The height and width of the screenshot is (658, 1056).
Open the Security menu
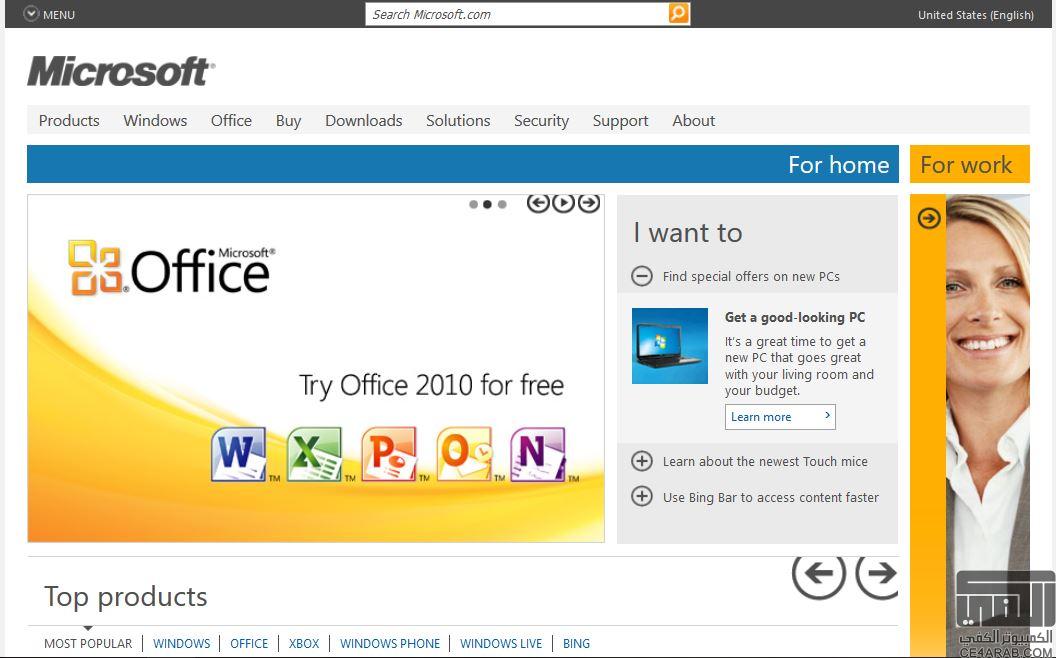pyautogui.click(x=541, y=121)
